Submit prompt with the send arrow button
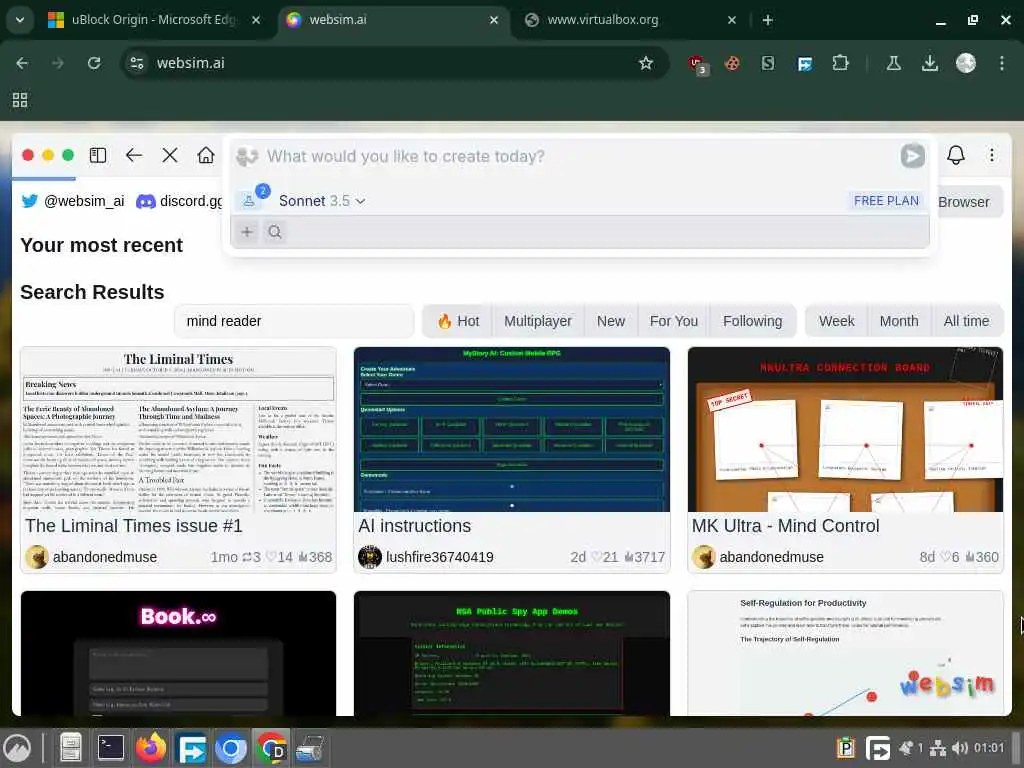1024x768 pixels. click(912, 156)
